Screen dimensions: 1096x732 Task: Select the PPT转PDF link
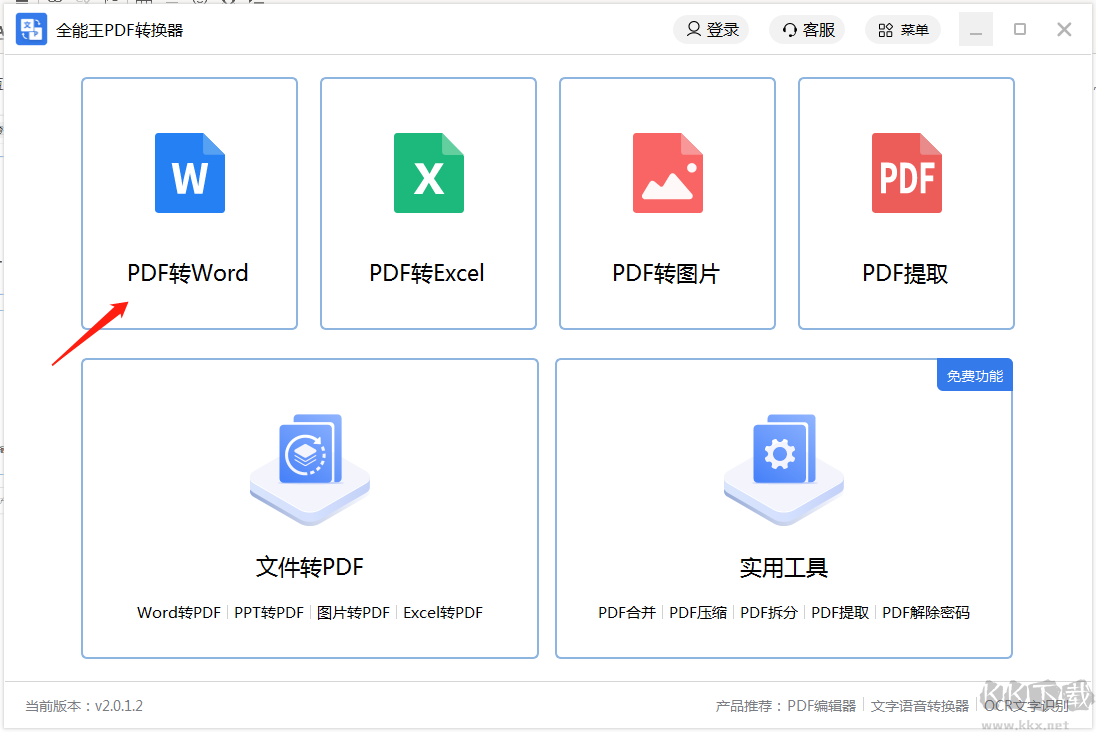click(269, 613)
